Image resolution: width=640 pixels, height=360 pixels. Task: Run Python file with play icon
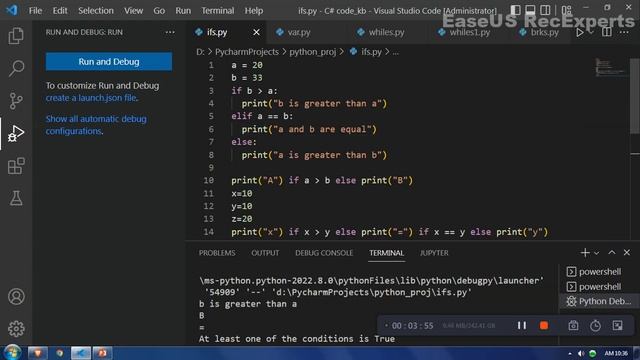pyautogui.click(x=580, y=32)
